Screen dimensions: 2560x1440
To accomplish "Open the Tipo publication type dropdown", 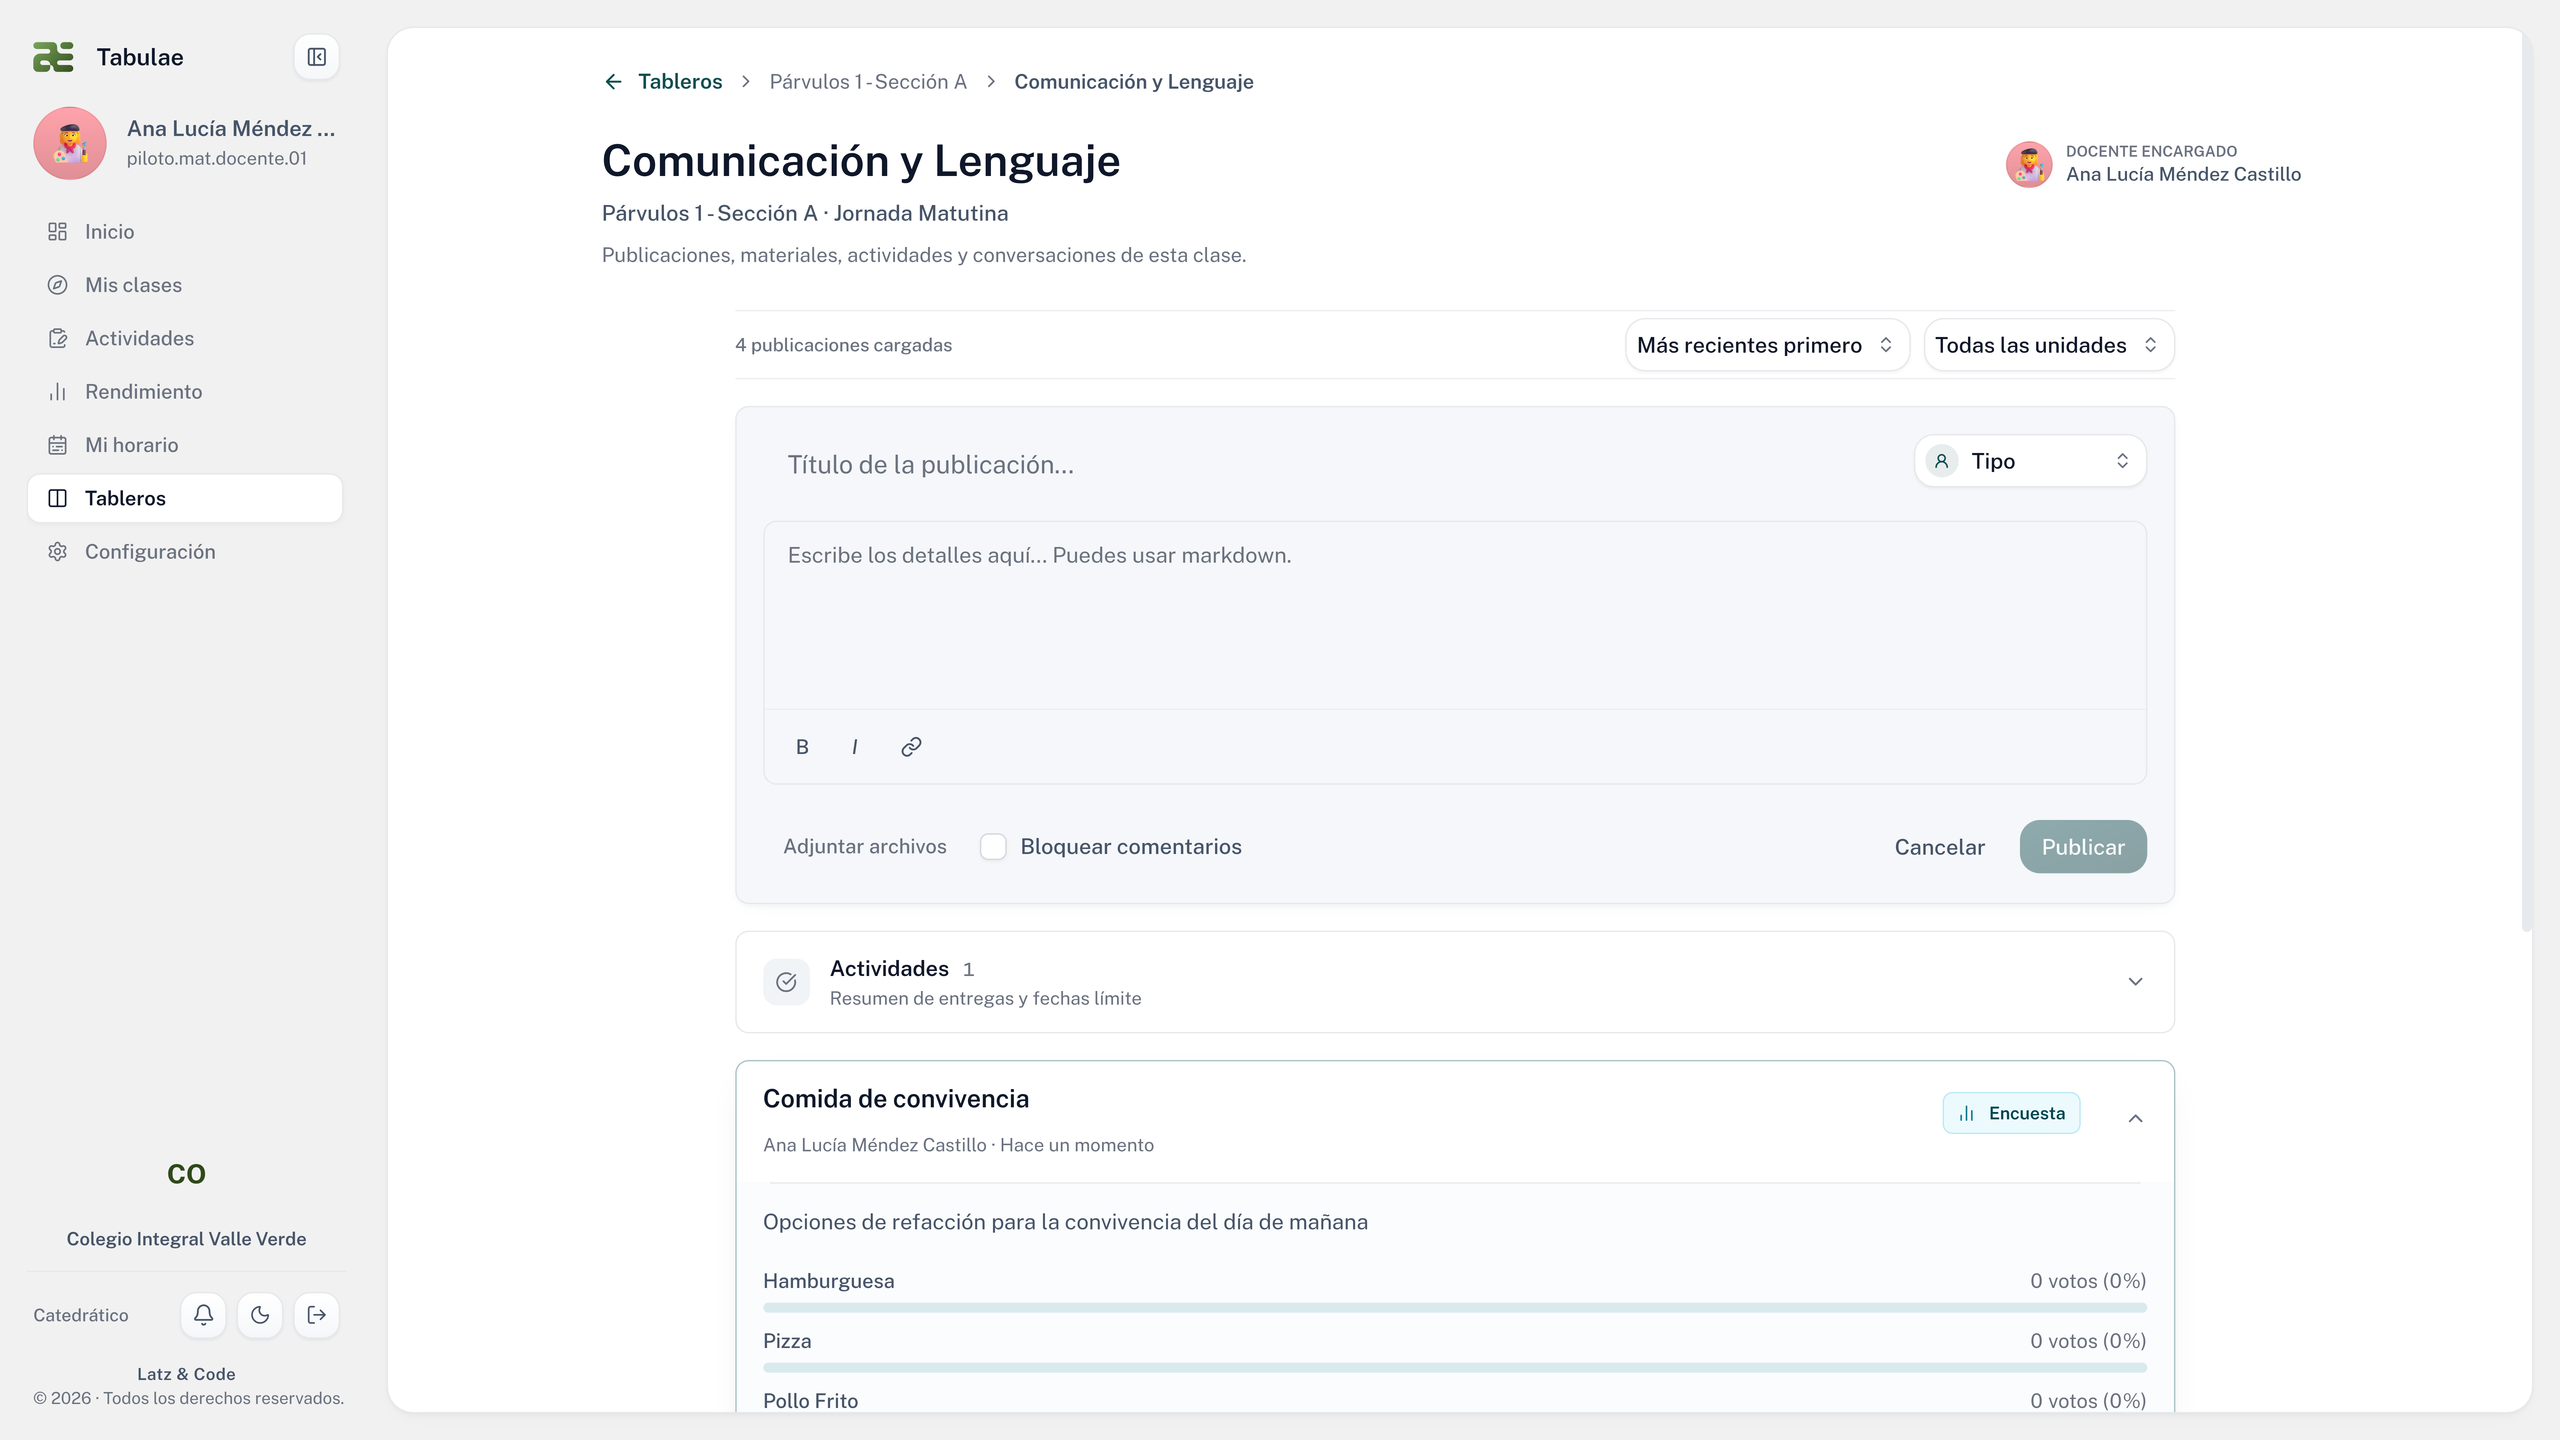I will pyautogui.click(x=2030, y=461).
